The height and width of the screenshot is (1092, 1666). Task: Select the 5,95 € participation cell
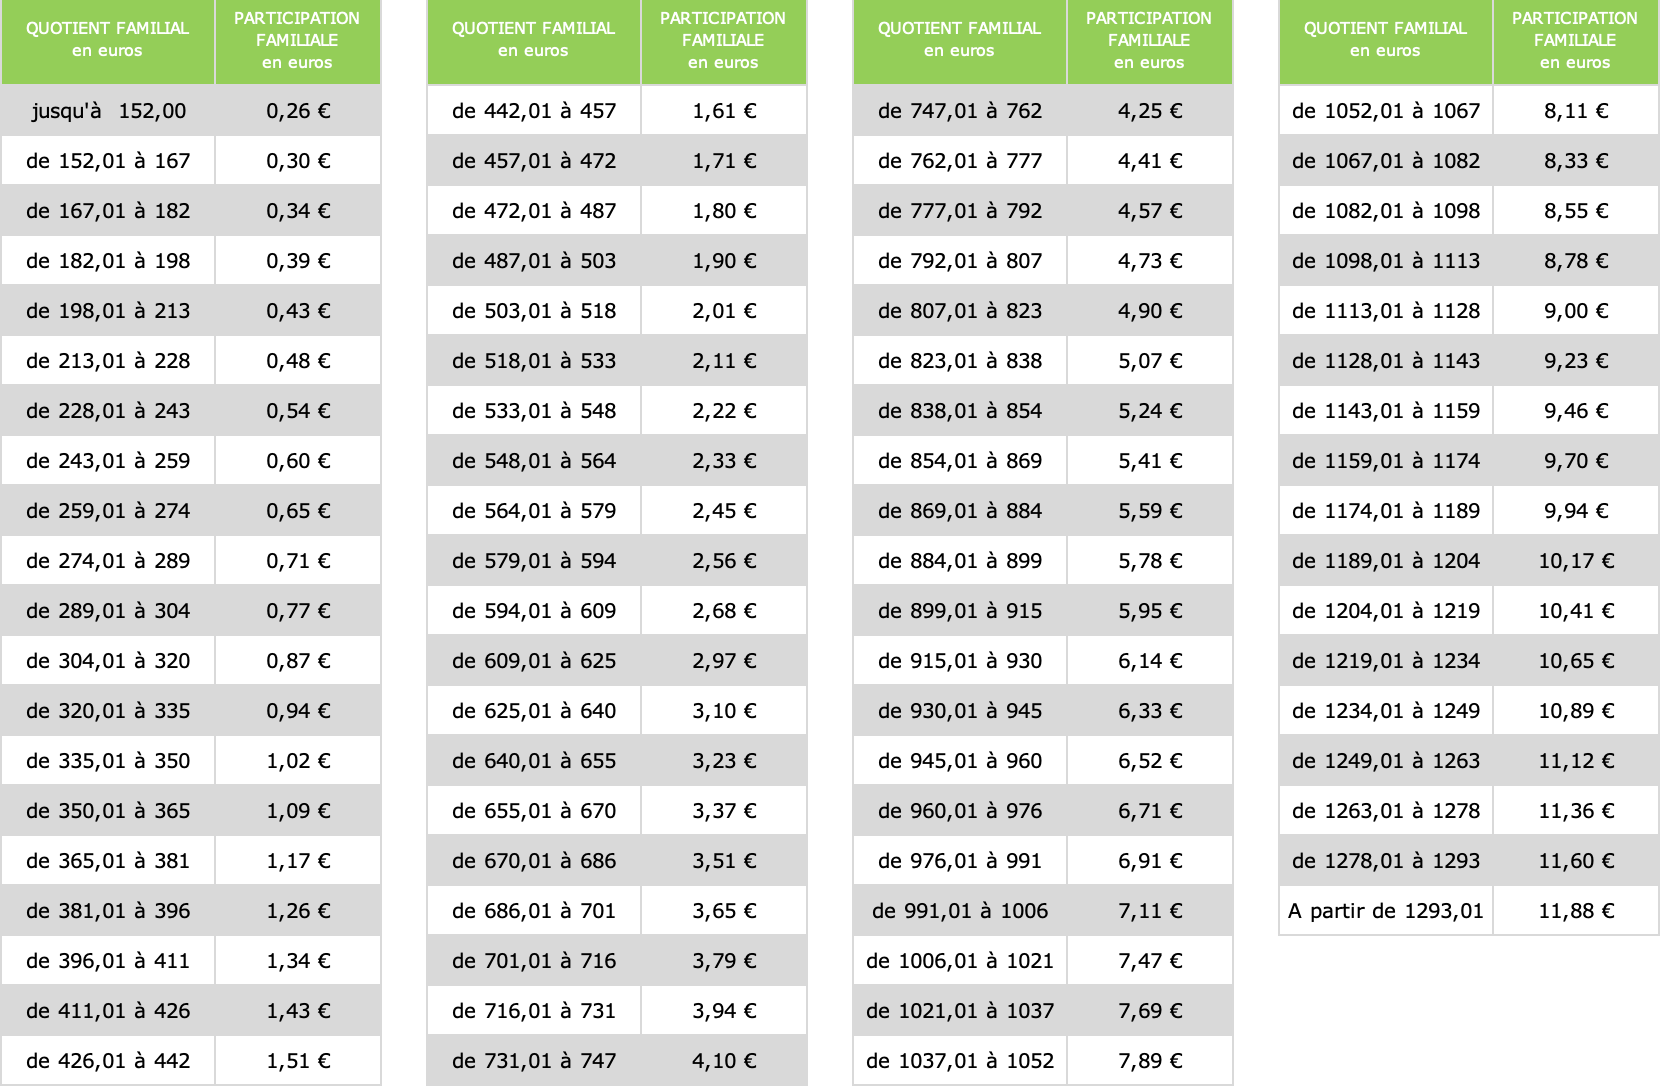[x=1150, y=611]
